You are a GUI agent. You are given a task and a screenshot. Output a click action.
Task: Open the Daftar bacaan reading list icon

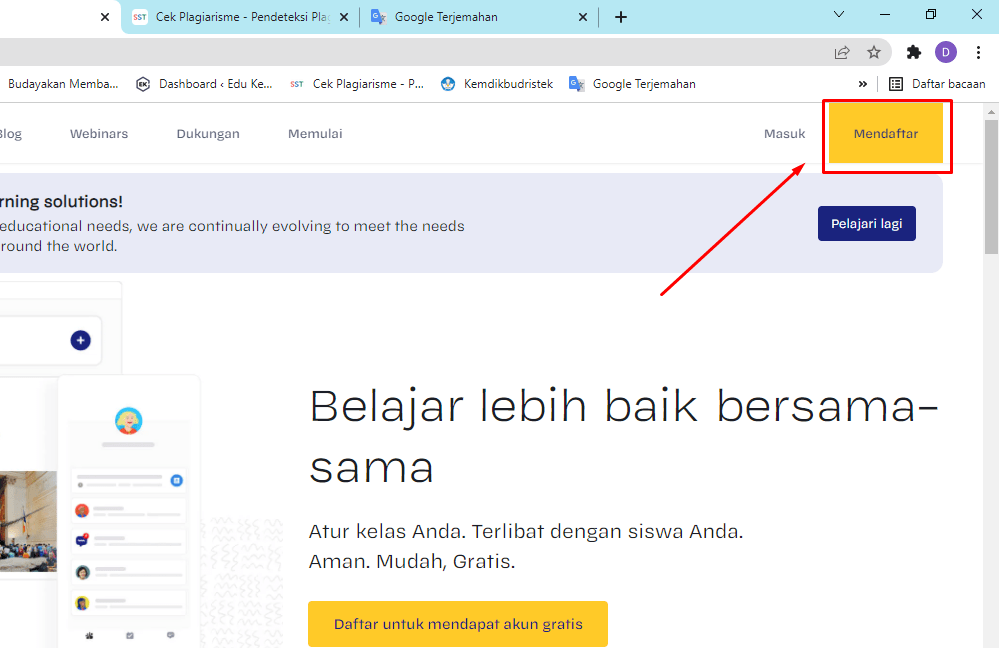coord(897,84)
